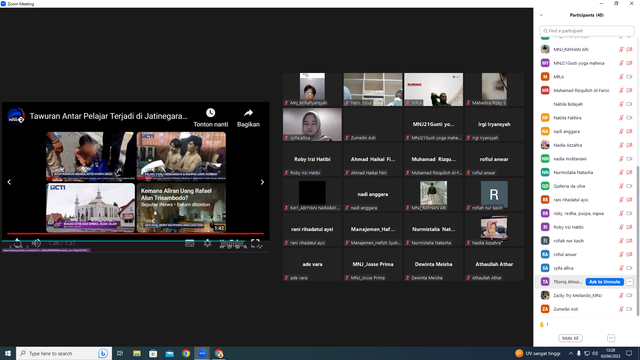Select participant rofiah nur kasih in list
Image resolution: width=640 pixels, height=360 pixels.
pyautogui.click(x=586, y=241)
